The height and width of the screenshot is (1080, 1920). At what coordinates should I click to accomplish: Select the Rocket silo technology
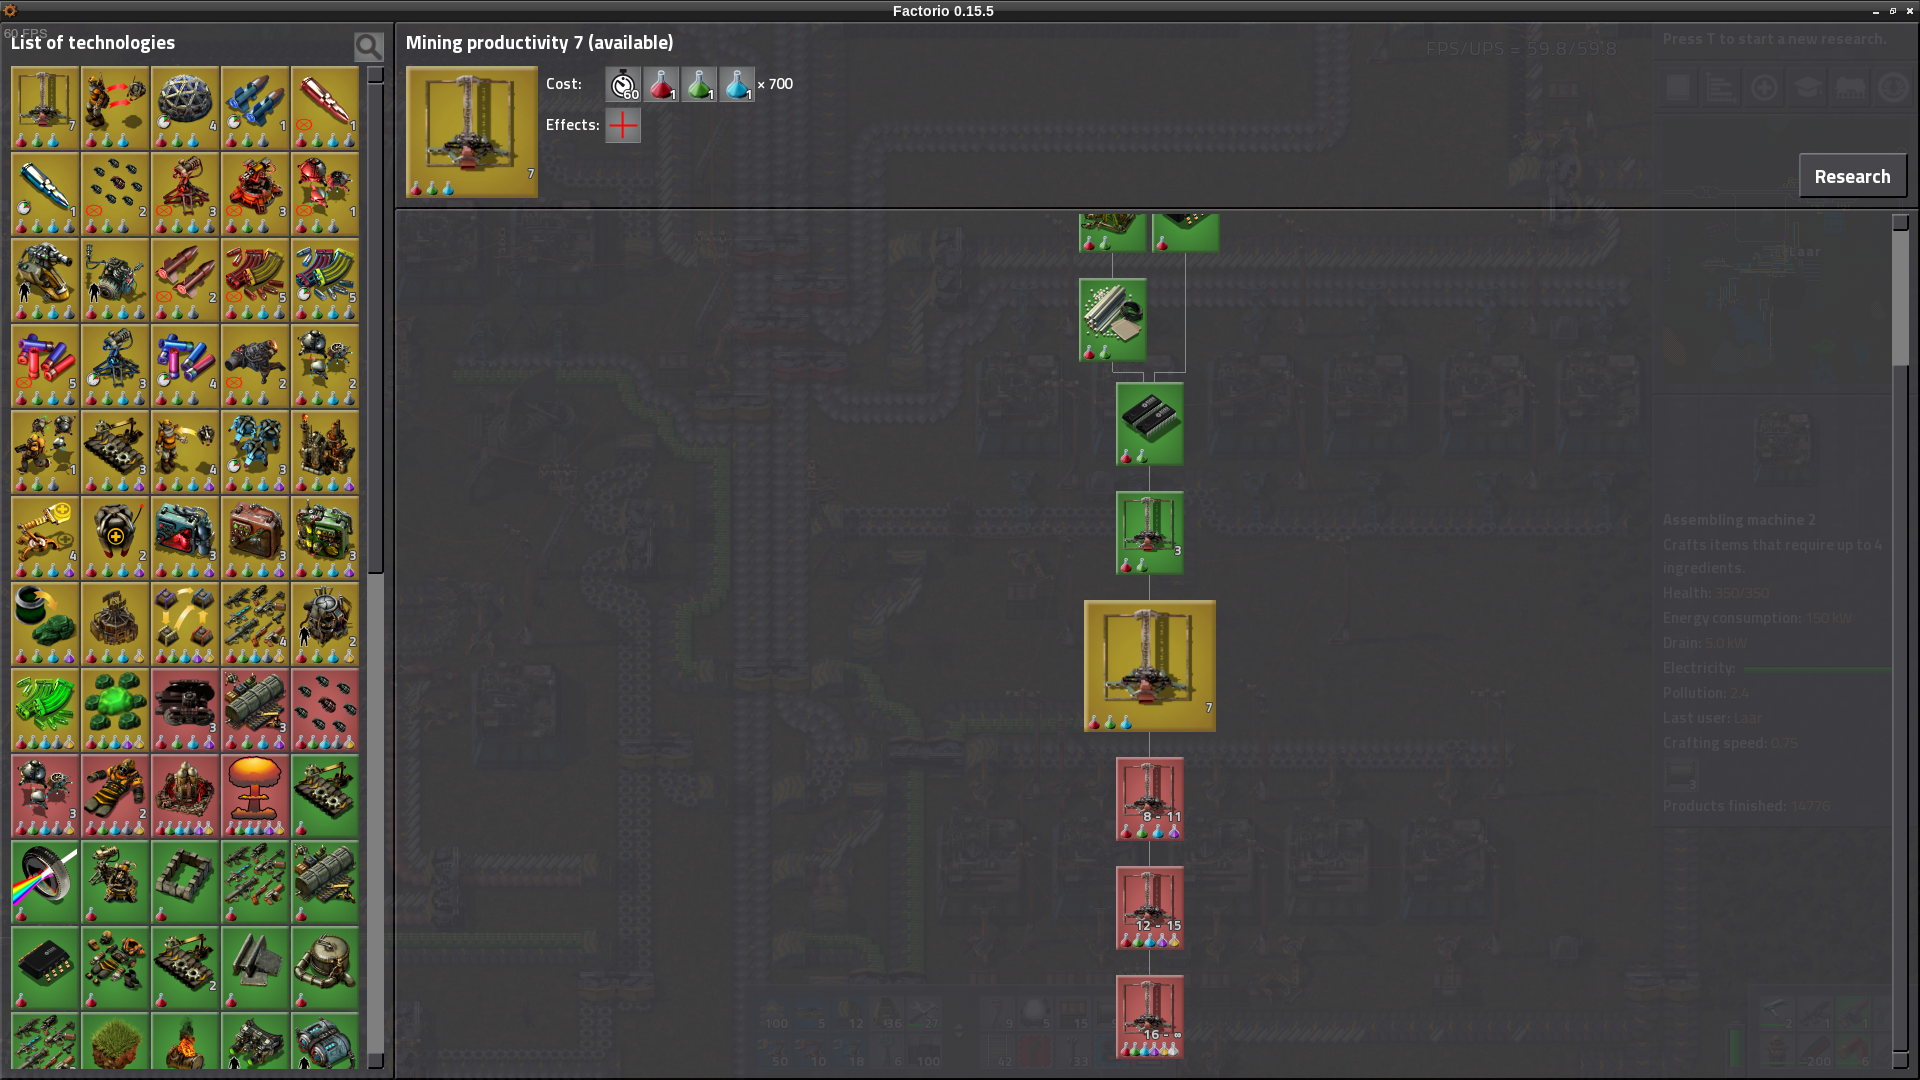(115, 624)
